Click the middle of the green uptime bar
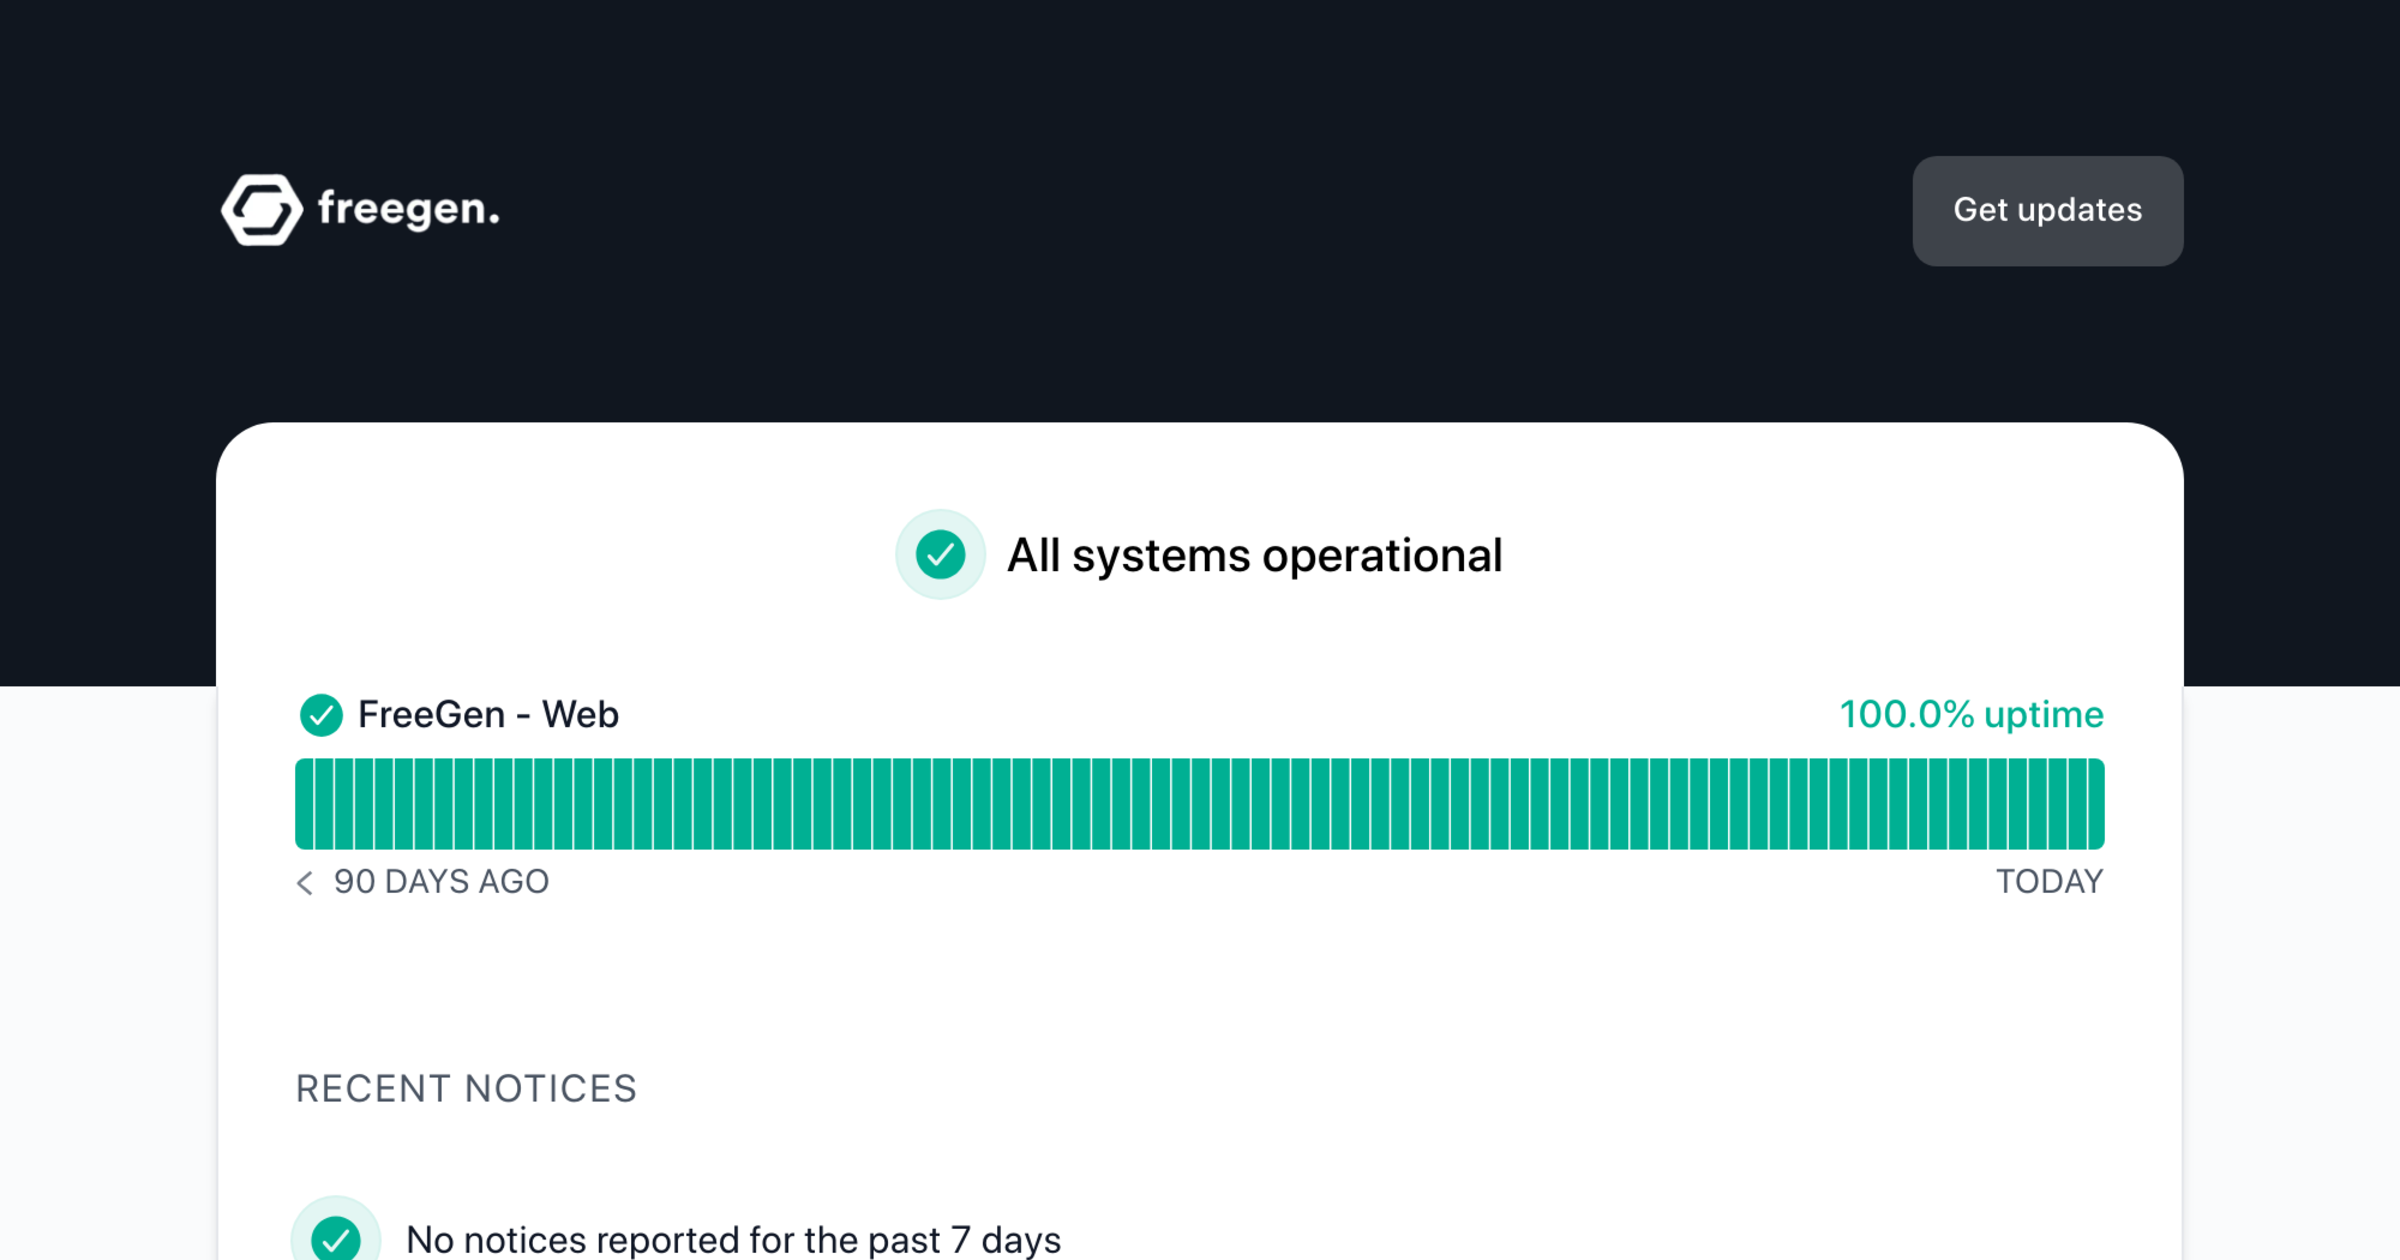The image size is (2400, 1260). 1200,804
